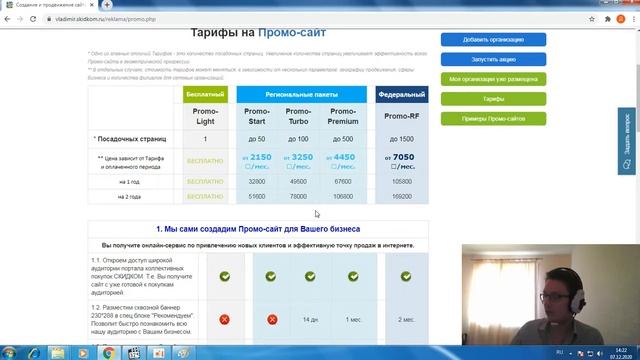Open a new tab with the plus button

tap(107, 5)
